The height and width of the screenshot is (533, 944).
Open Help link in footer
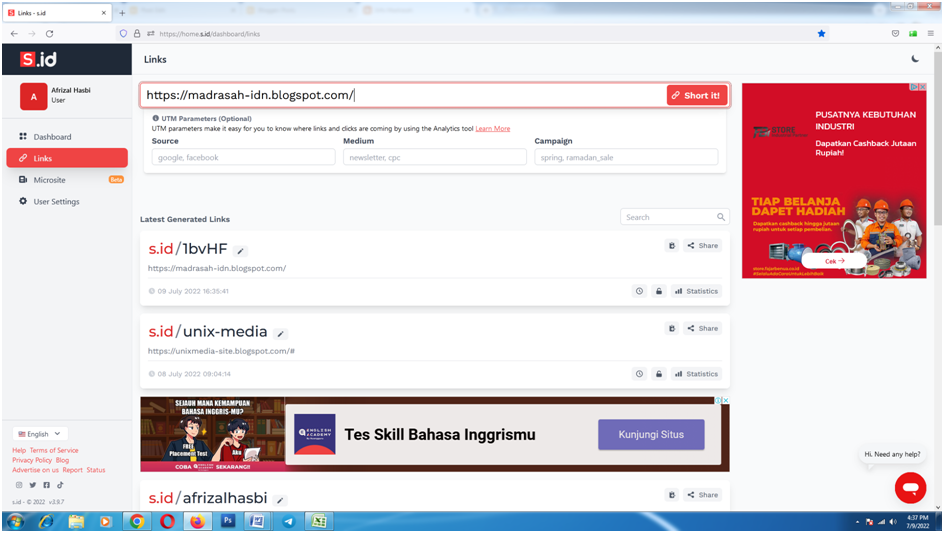tap(19, 450)
